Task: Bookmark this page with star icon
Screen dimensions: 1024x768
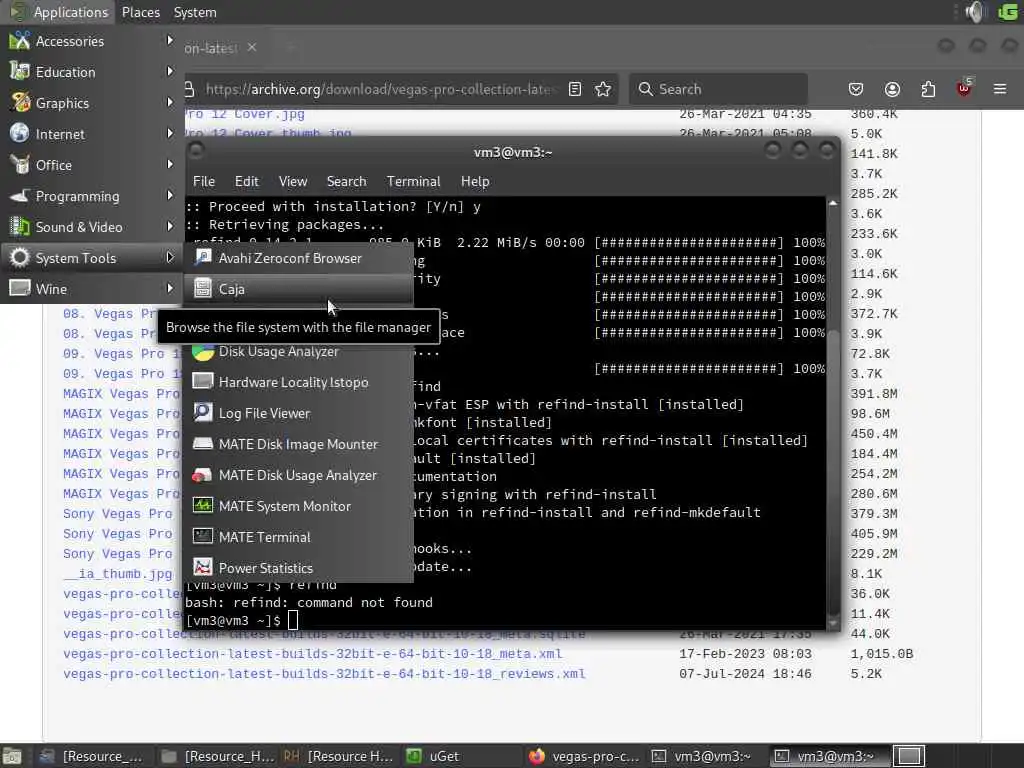Action: tap(603, 89)
